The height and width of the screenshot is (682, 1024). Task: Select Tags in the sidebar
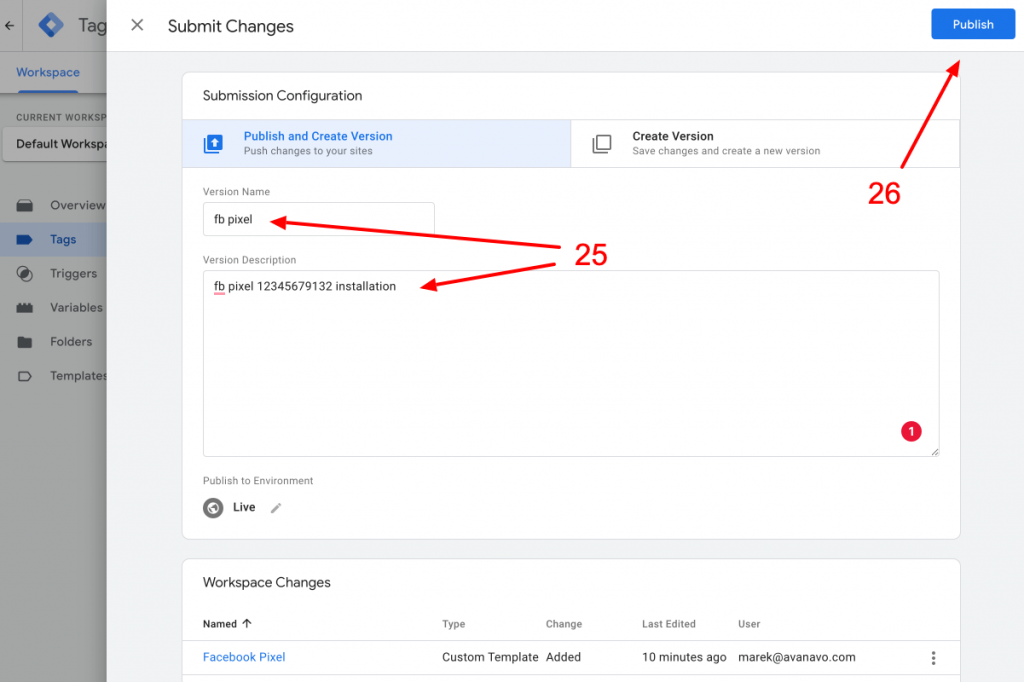coord(63,239)
